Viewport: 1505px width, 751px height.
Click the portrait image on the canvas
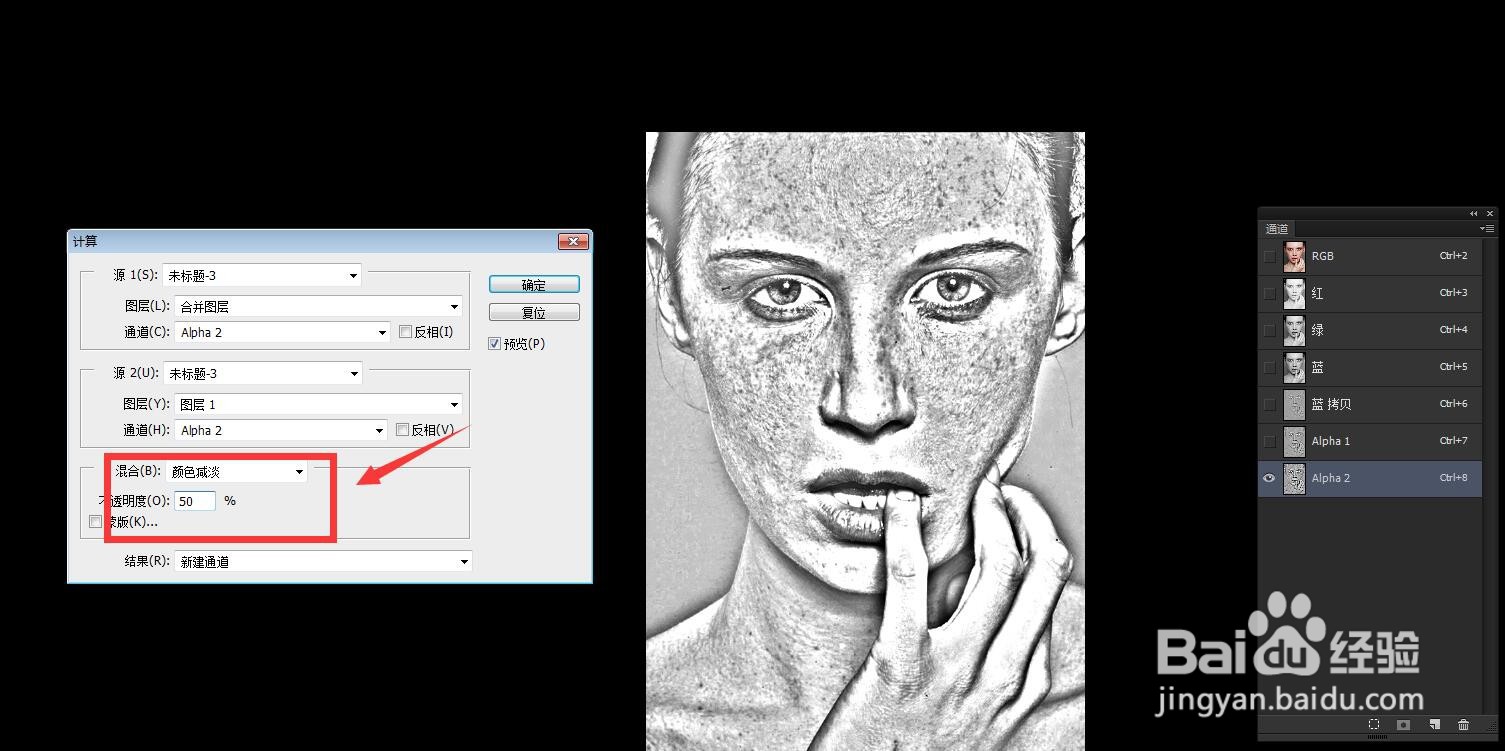tap(865, 441)
